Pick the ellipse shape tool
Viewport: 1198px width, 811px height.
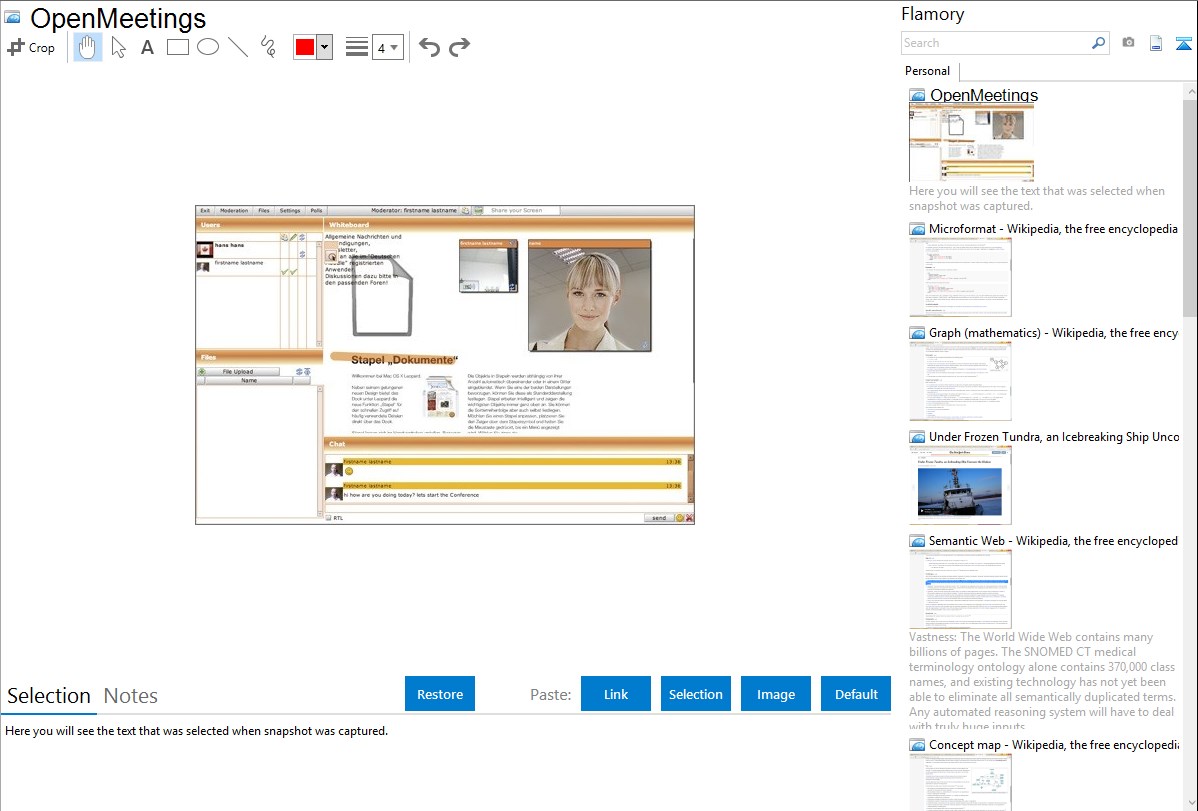pos(208,47)
